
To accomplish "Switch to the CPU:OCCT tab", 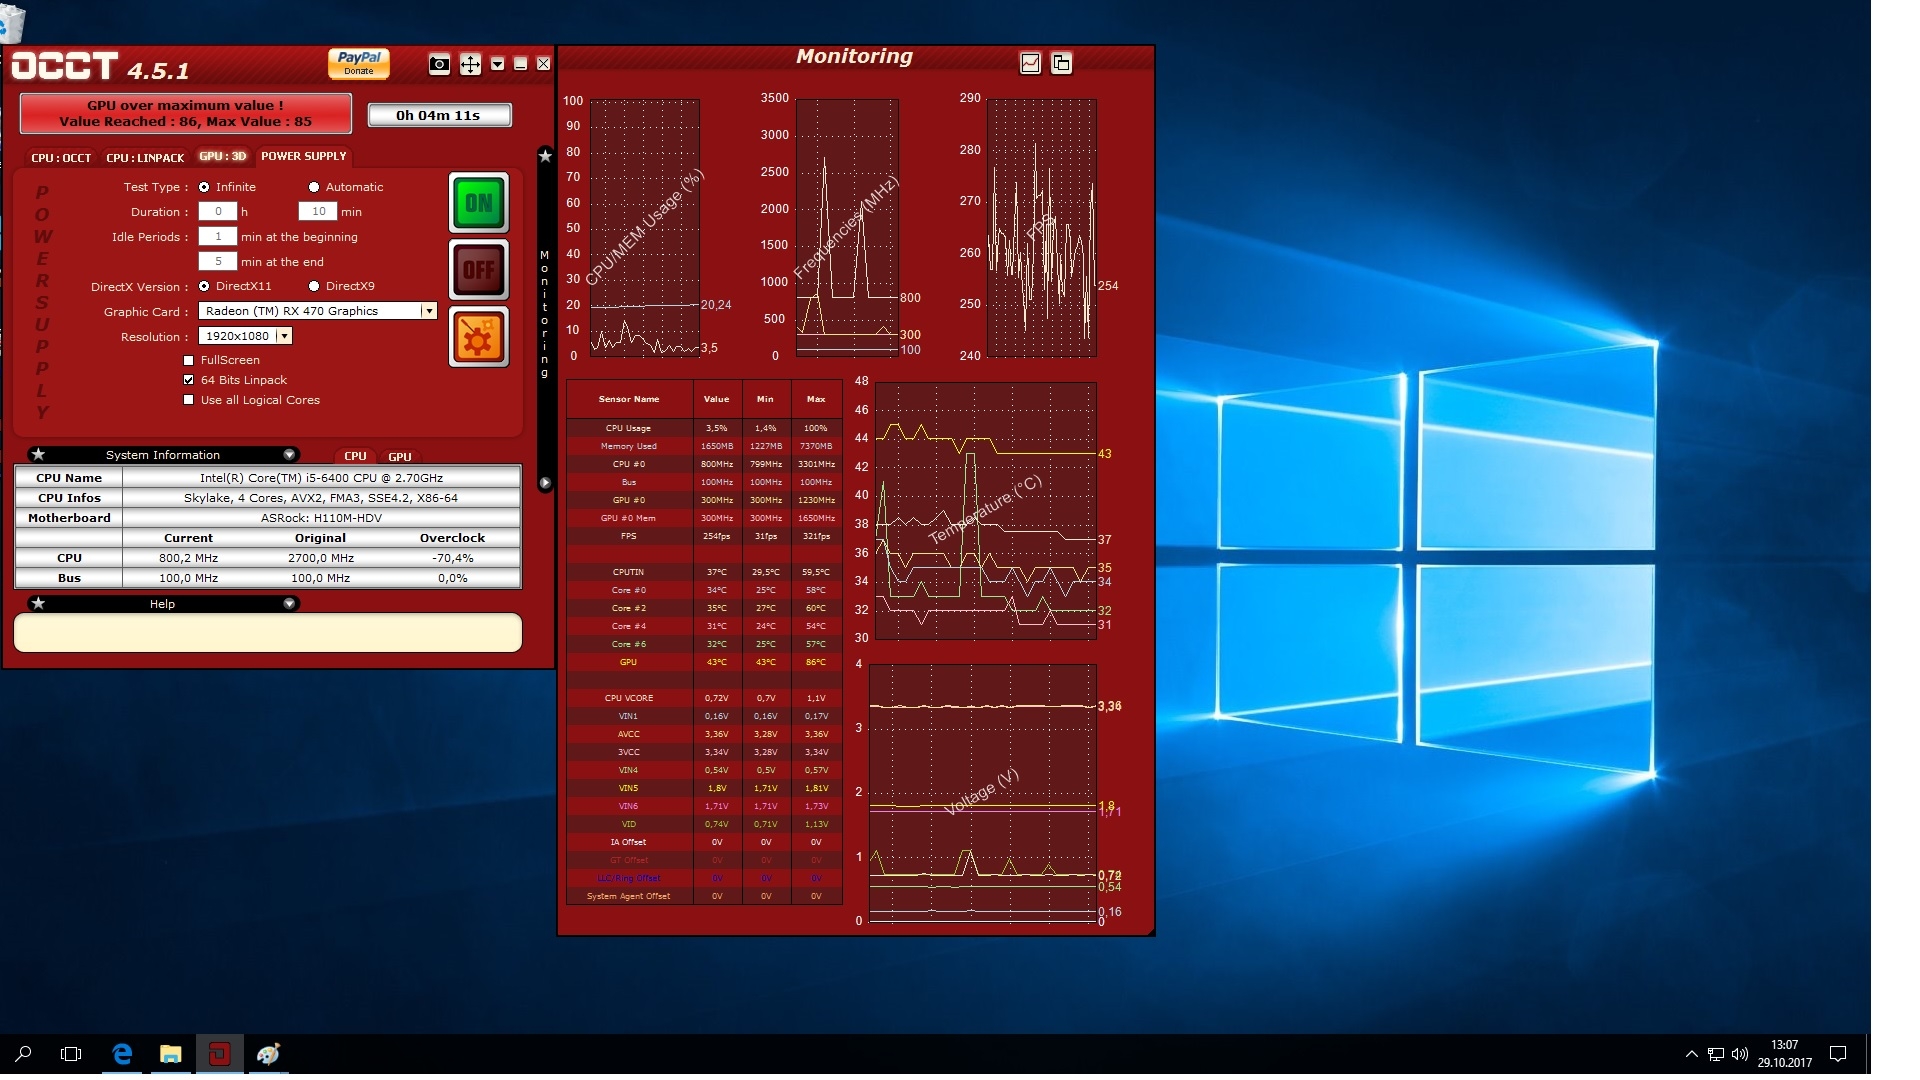I will click(x=61, y=158).
